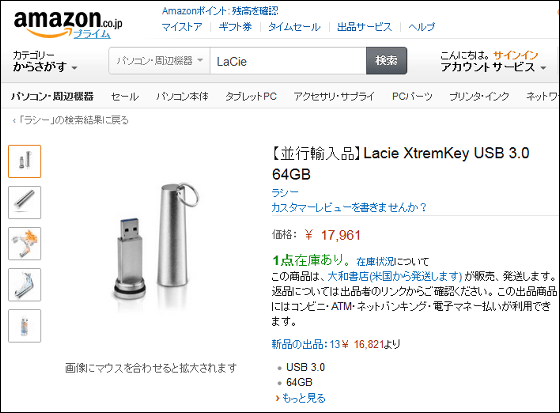
Task: Open the タイムセール link
Action: [294, 27]
